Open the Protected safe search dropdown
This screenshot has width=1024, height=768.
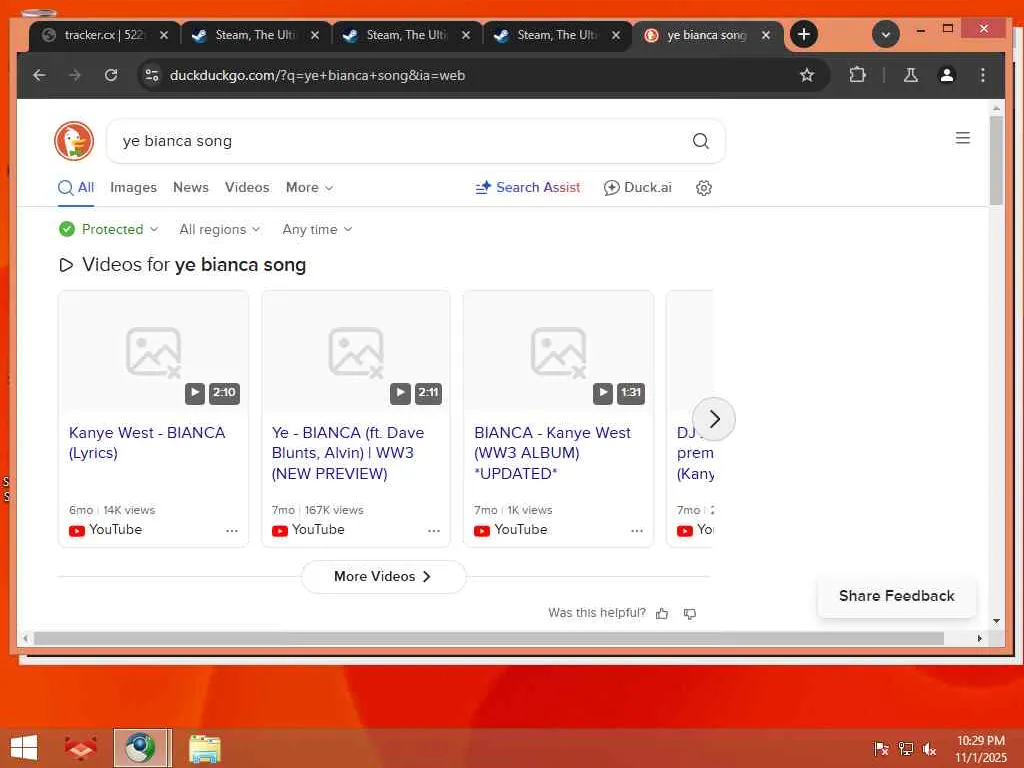point(108,229)
